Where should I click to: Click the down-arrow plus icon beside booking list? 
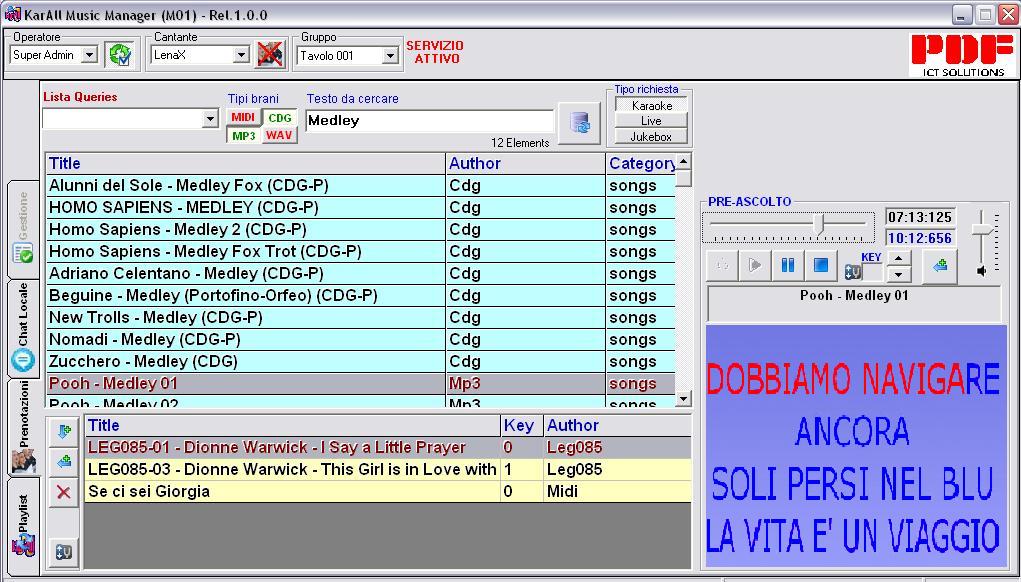coord(64,432)
